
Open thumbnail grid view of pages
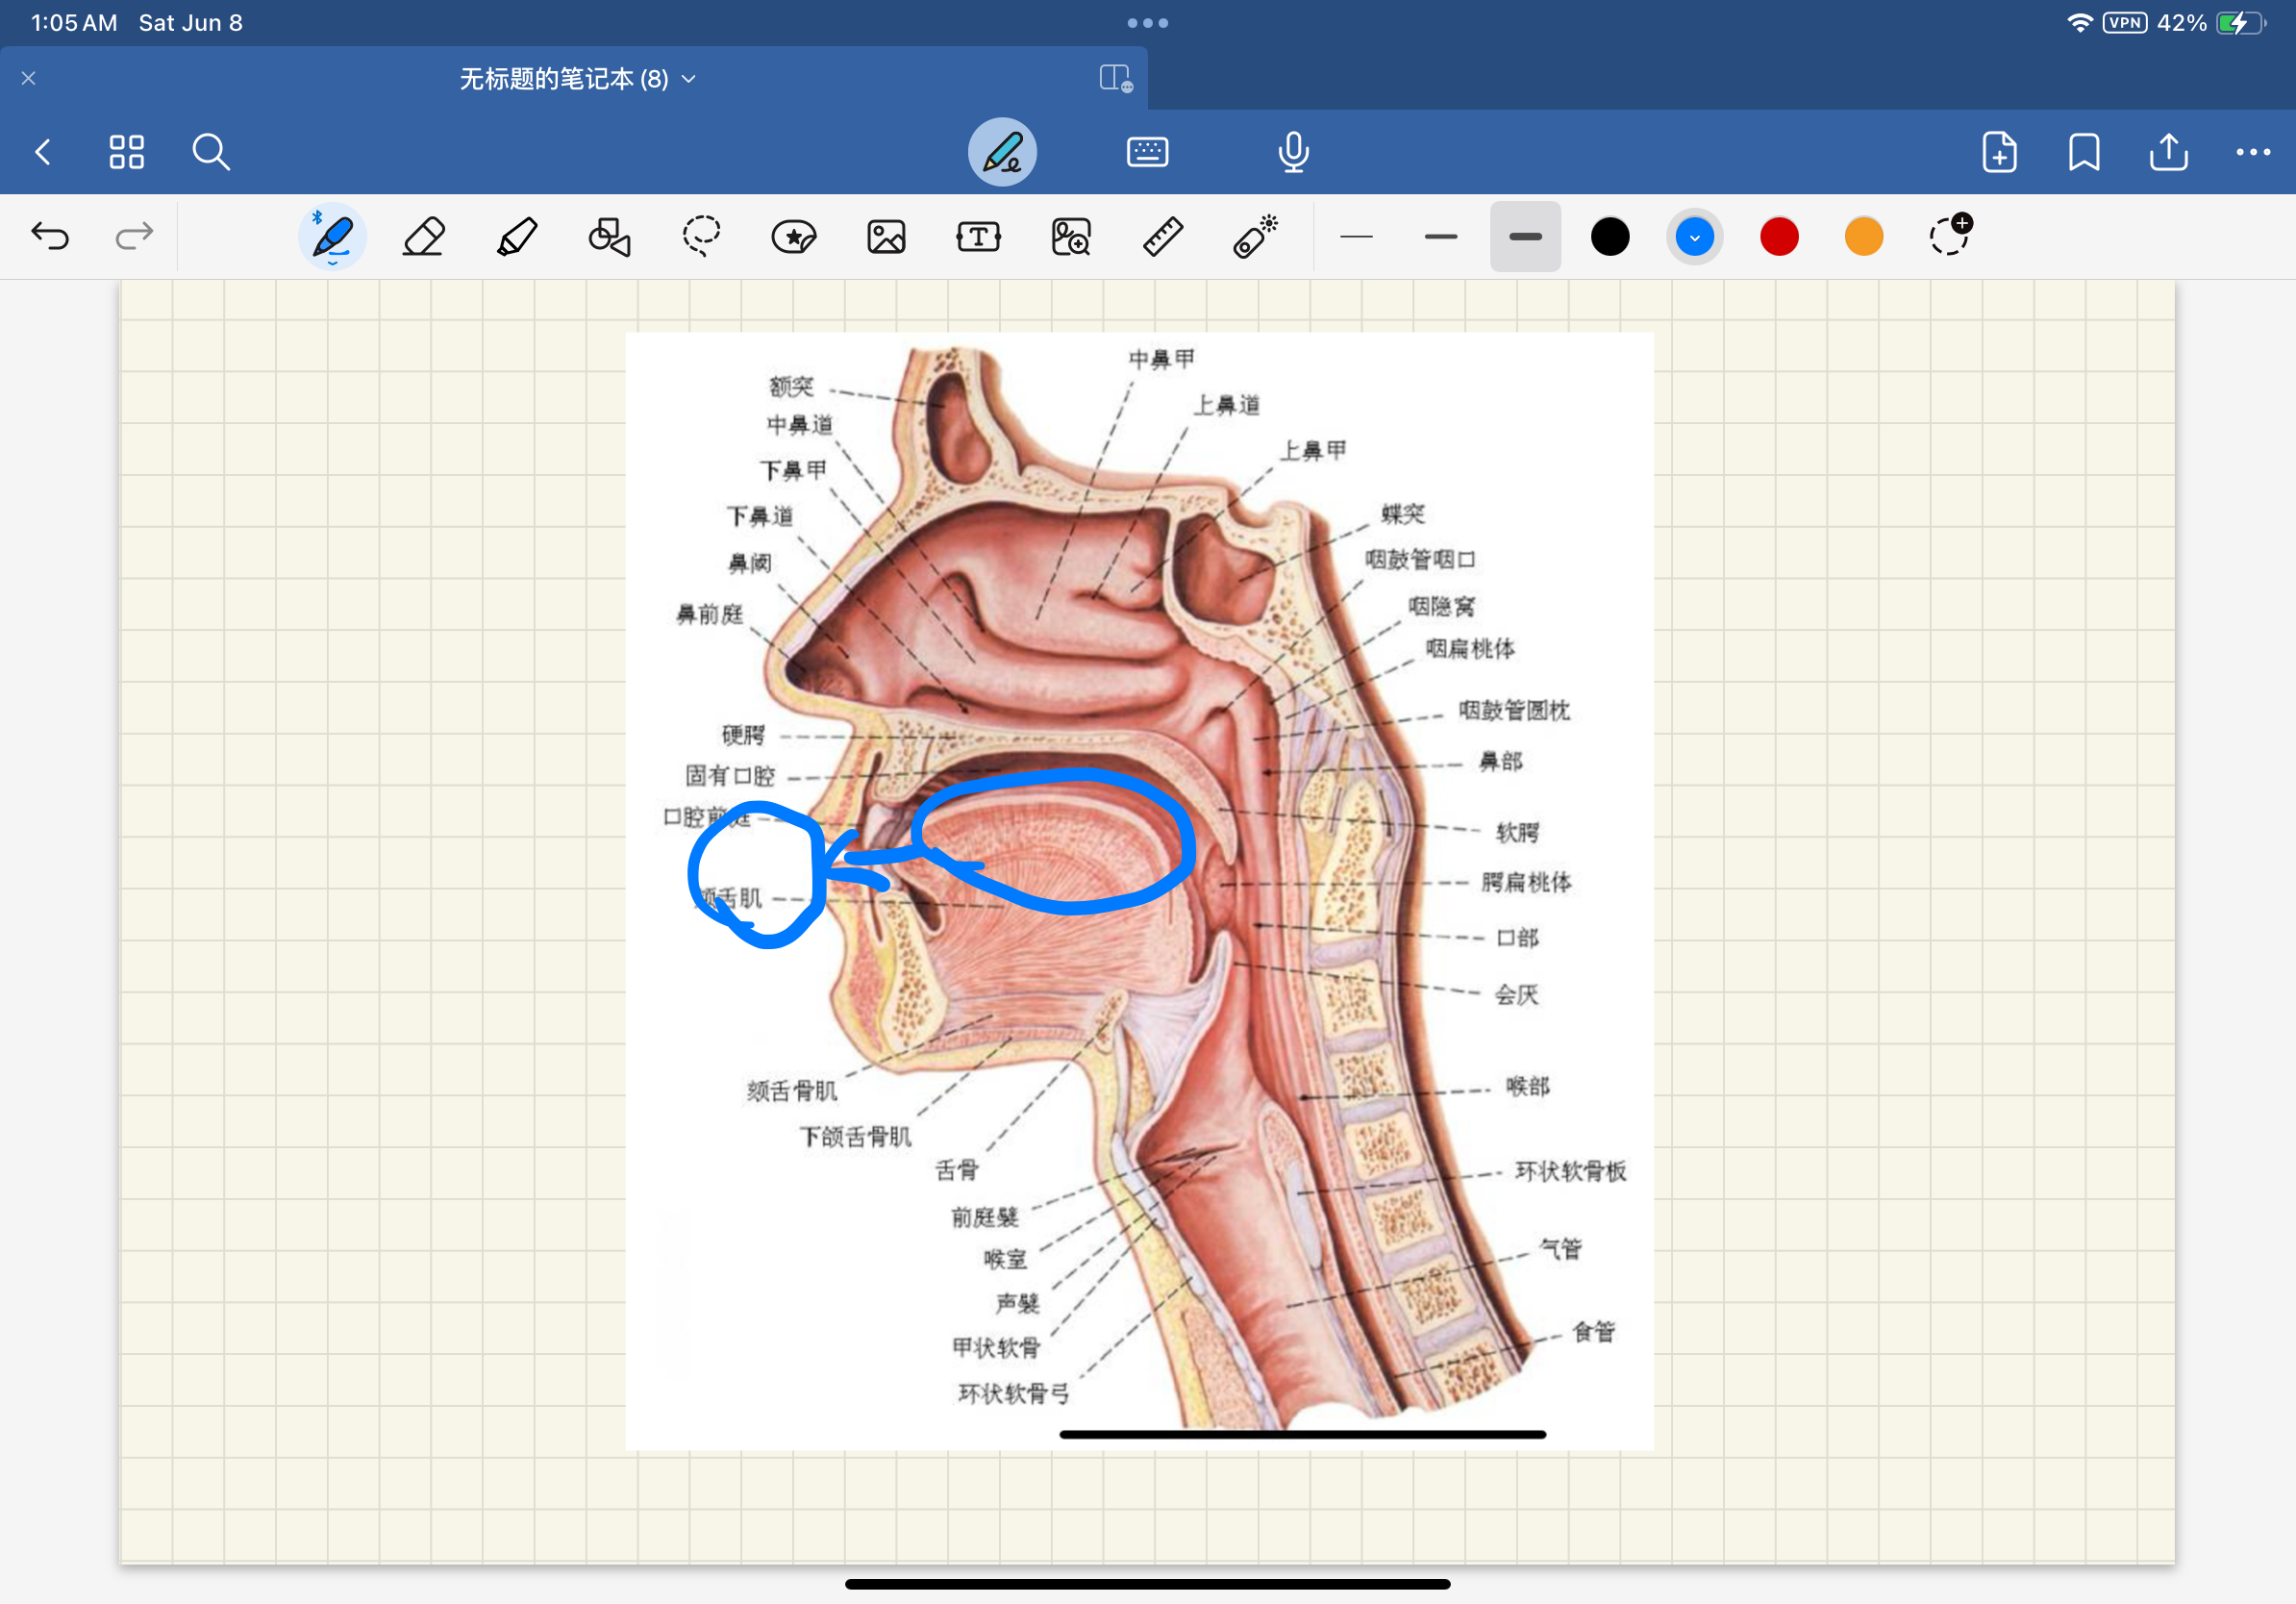point(127,152)
